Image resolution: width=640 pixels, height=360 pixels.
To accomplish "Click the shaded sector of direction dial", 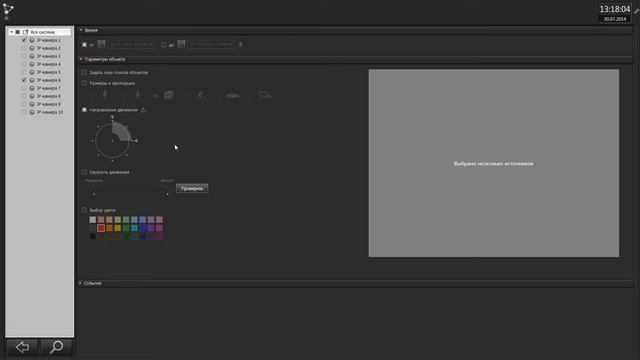I will point(121,131).
